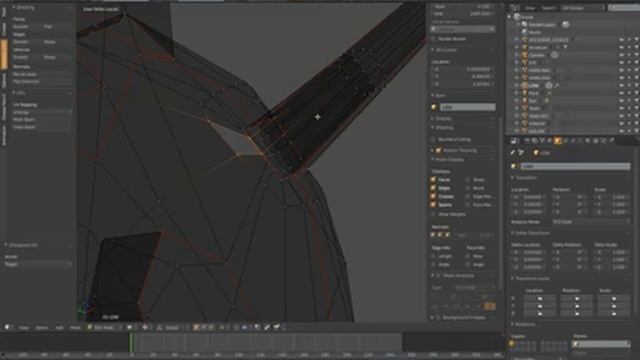This screenshot has width=640, height=360.
Task: Click the green current frame marker in timeline
Action: click(x=131, y=342)
